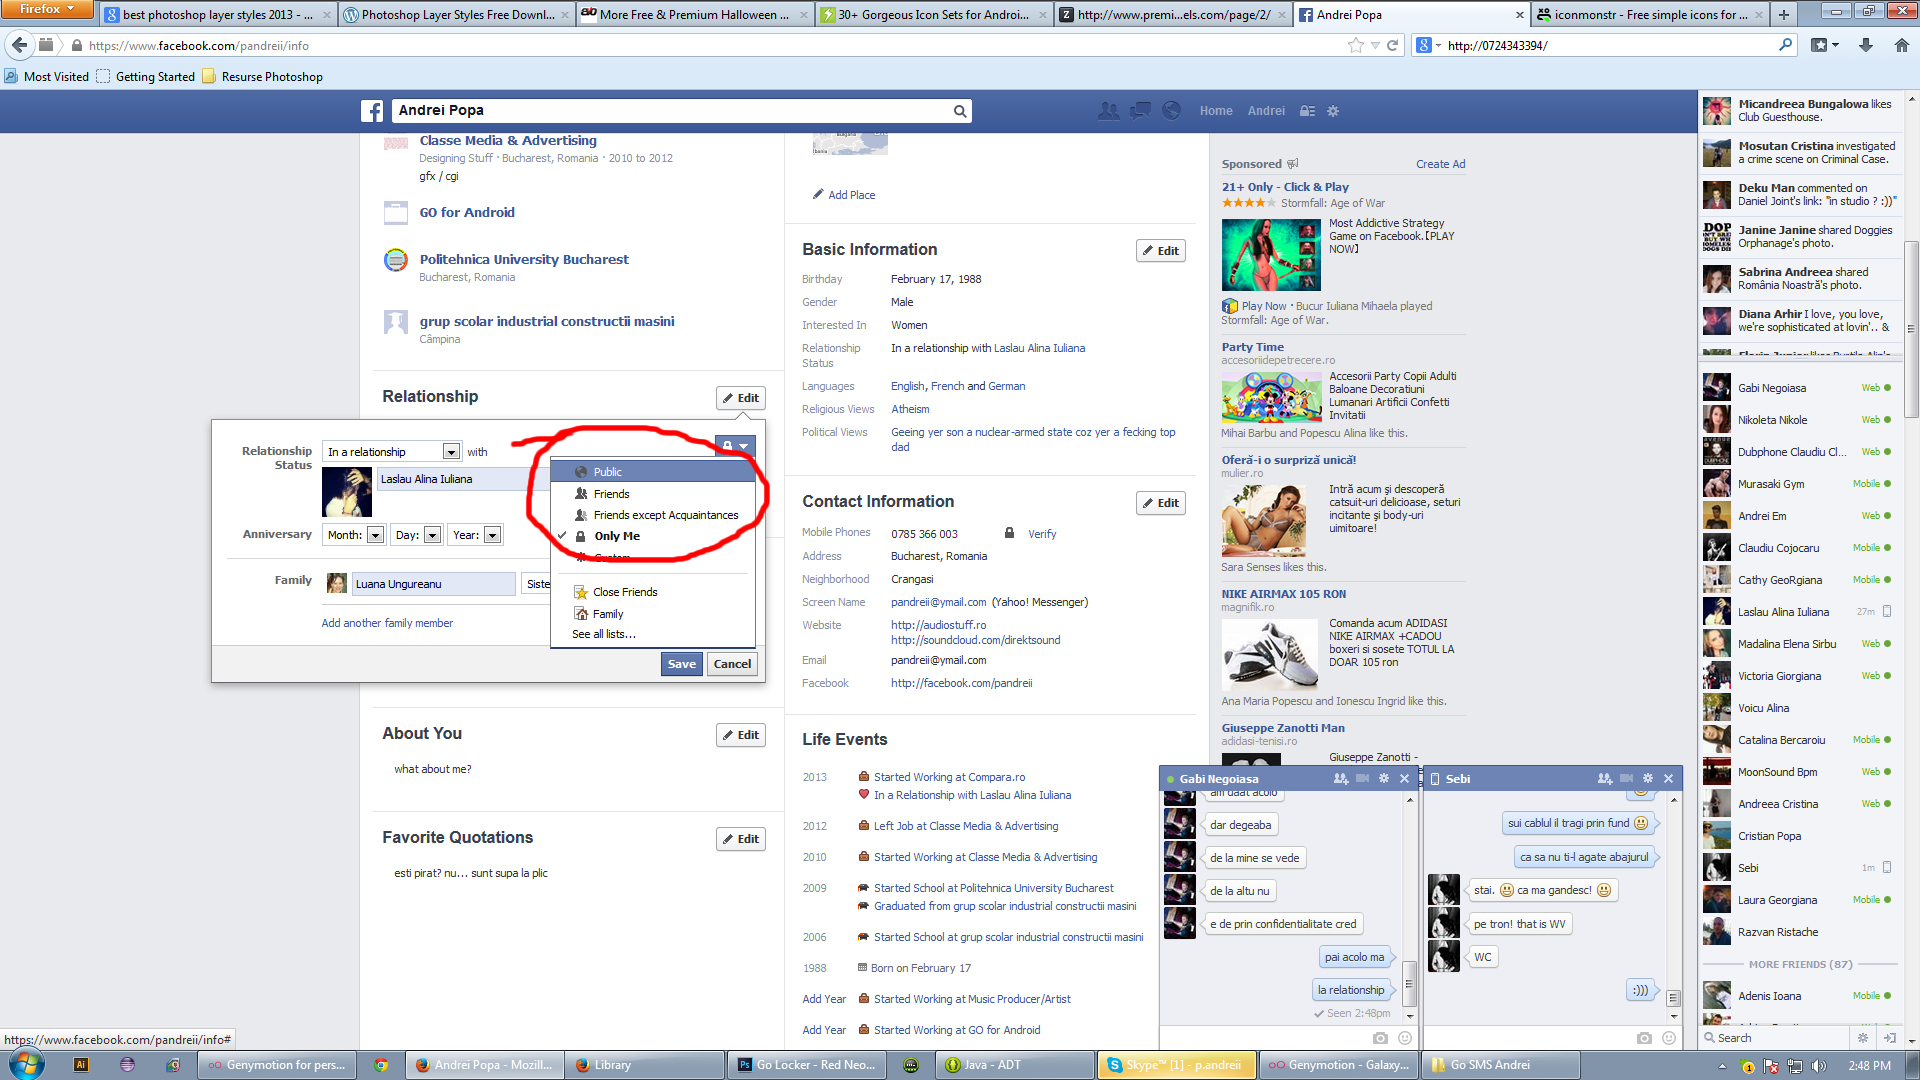
Task: Select the Only Me audience option
Action: coord(652,536)
